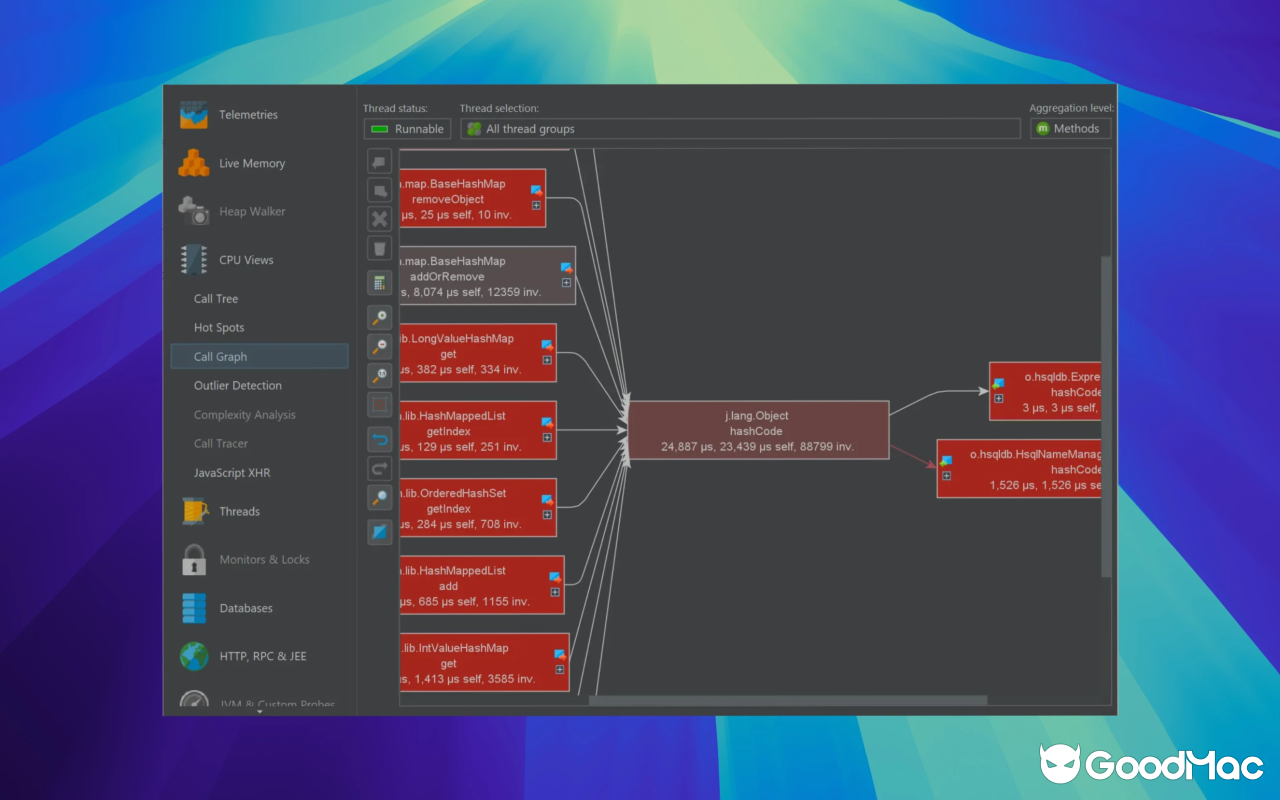Switch to the Call Tree view
This screenshot has height=800, width=1280.
pos(216,298)
